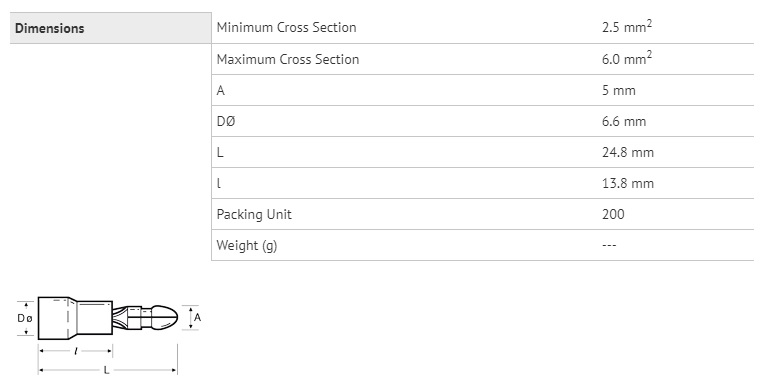The image size is (777, 384).
Task: Click the bullet connector diagram image
Action: (x=109, y=335)
